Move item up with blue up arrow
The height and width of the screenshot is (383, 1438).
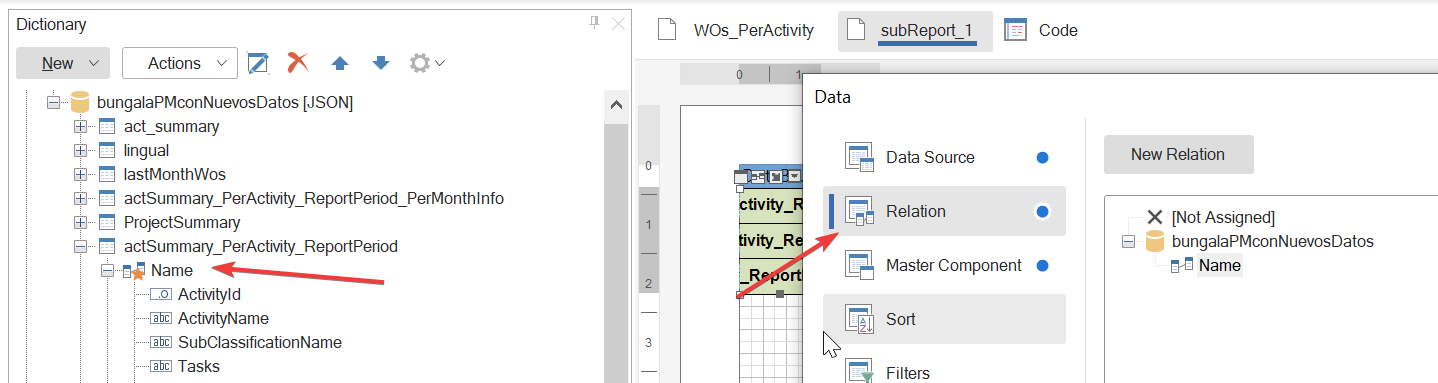click(340, 63)
